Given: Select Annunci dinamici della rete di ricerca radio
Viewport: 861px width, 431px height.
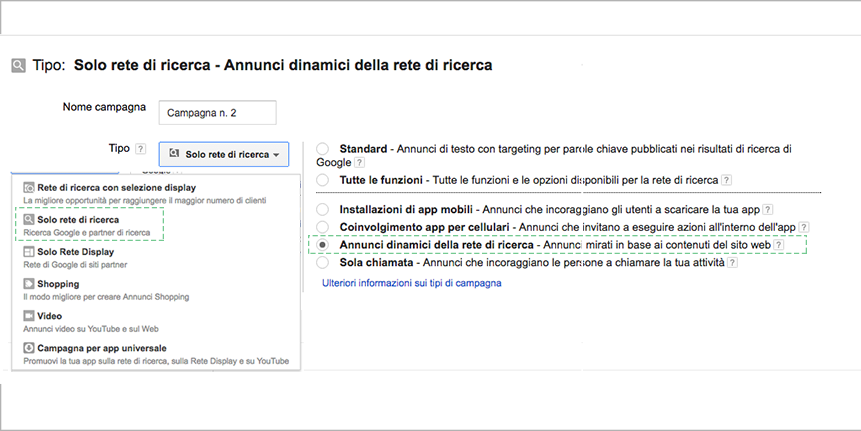Looking at the screenshot, I should pyautogui.click(x=322, y=245).
